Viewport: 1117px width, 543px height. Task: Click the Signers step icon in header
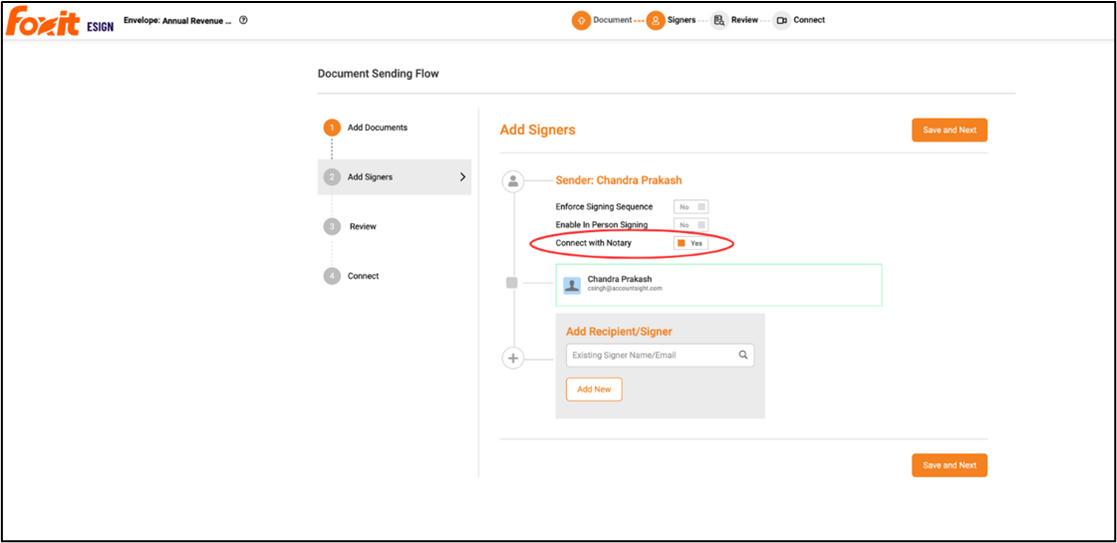(x=655, y=21)
